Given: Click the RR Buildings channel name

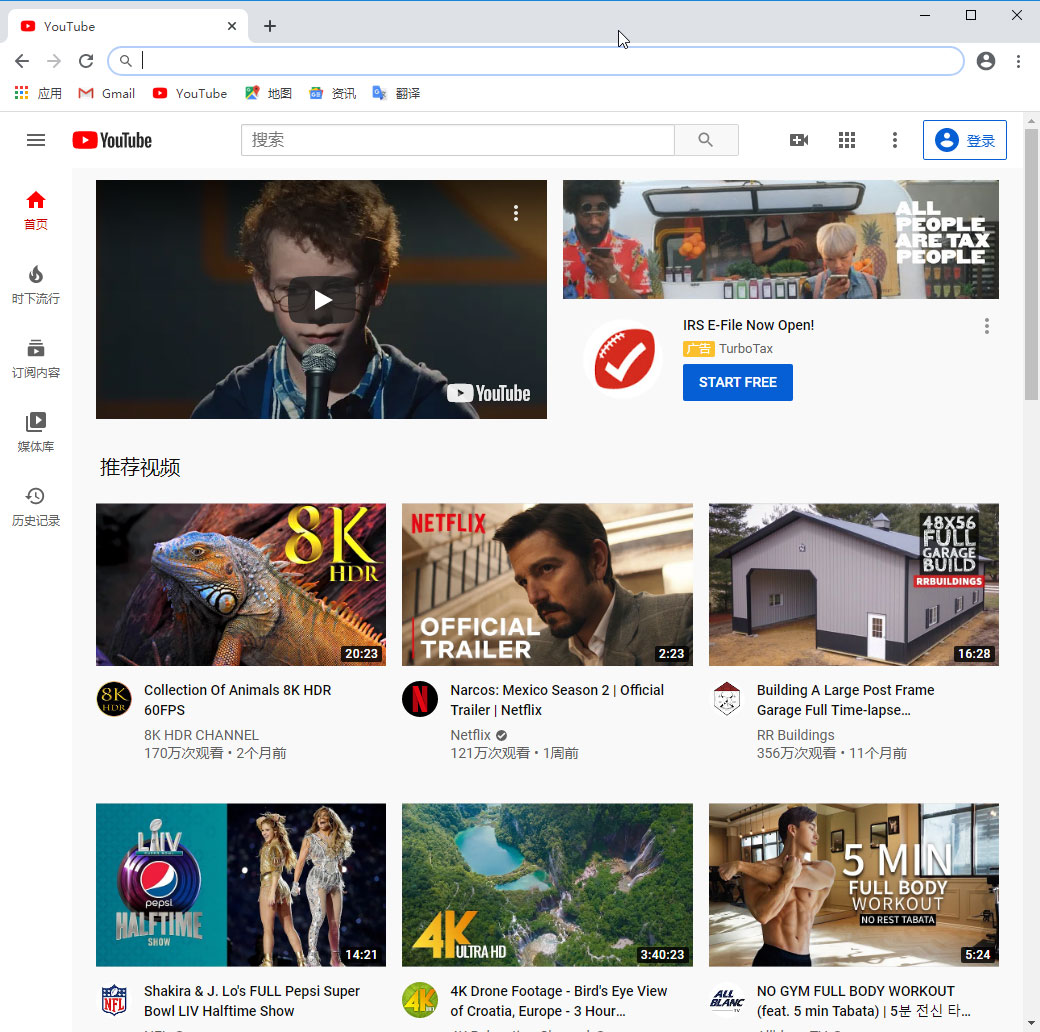Looking at the screenshot, I should click(x=795, y=735).
